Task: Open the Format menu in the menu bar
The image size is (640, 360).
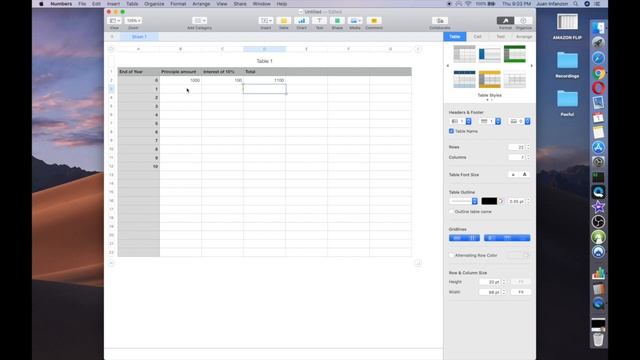Action: click(178, 4)
